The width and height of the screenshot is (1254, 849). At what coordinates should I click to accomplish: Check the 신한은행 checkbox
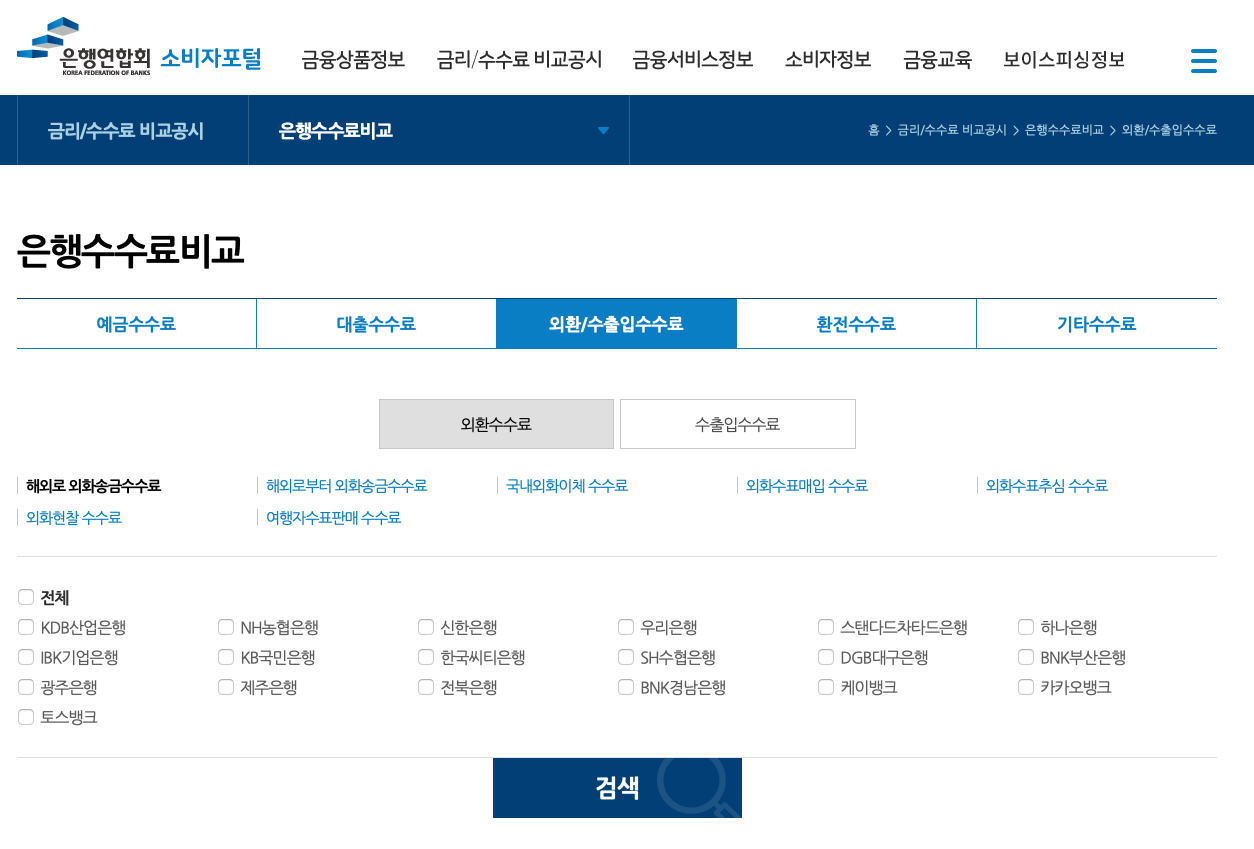[x=426, y=627]
